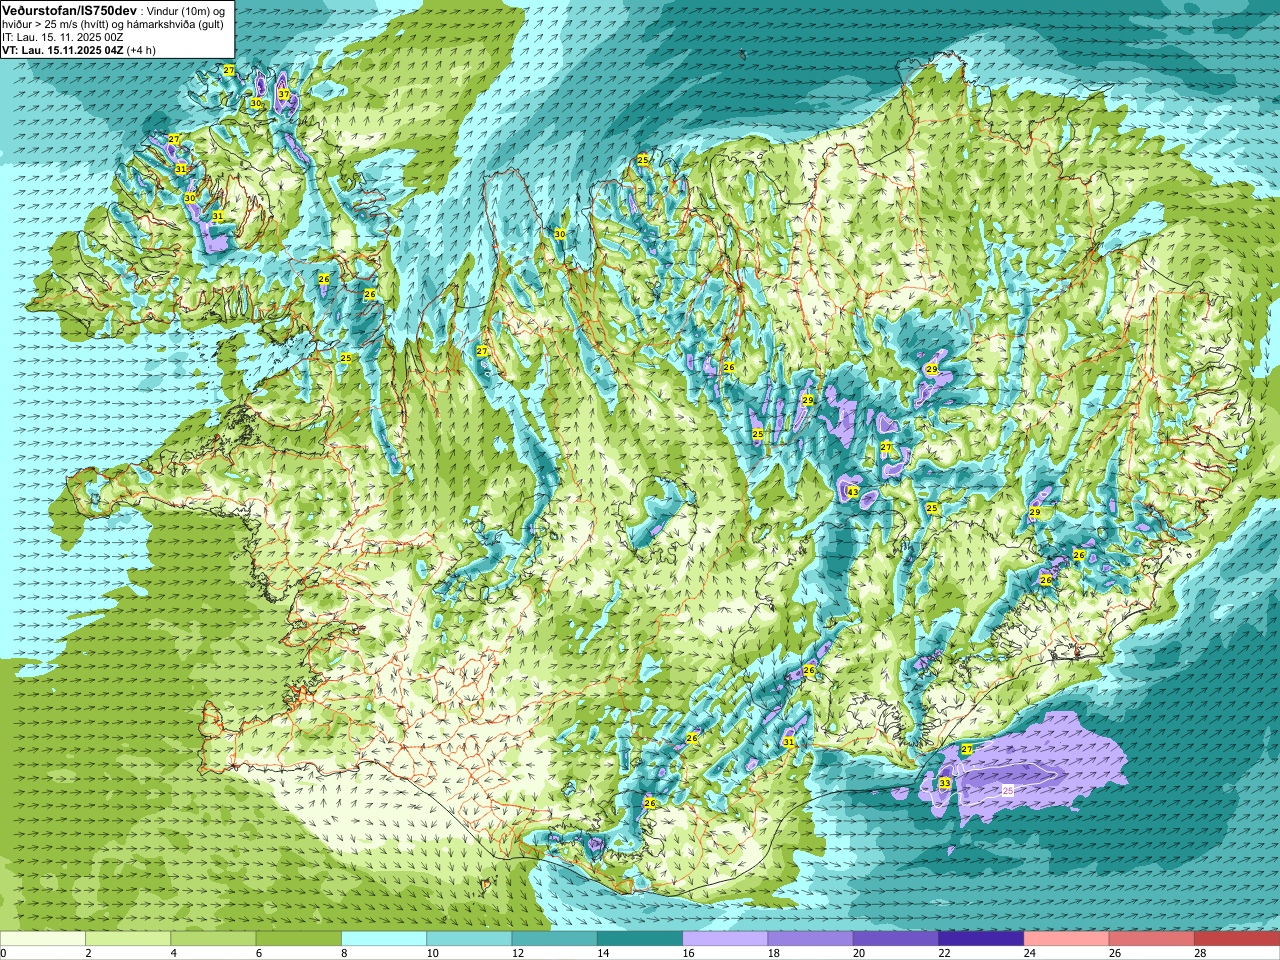
Task: Click the legend scale value 16
Action: (688, 953)
